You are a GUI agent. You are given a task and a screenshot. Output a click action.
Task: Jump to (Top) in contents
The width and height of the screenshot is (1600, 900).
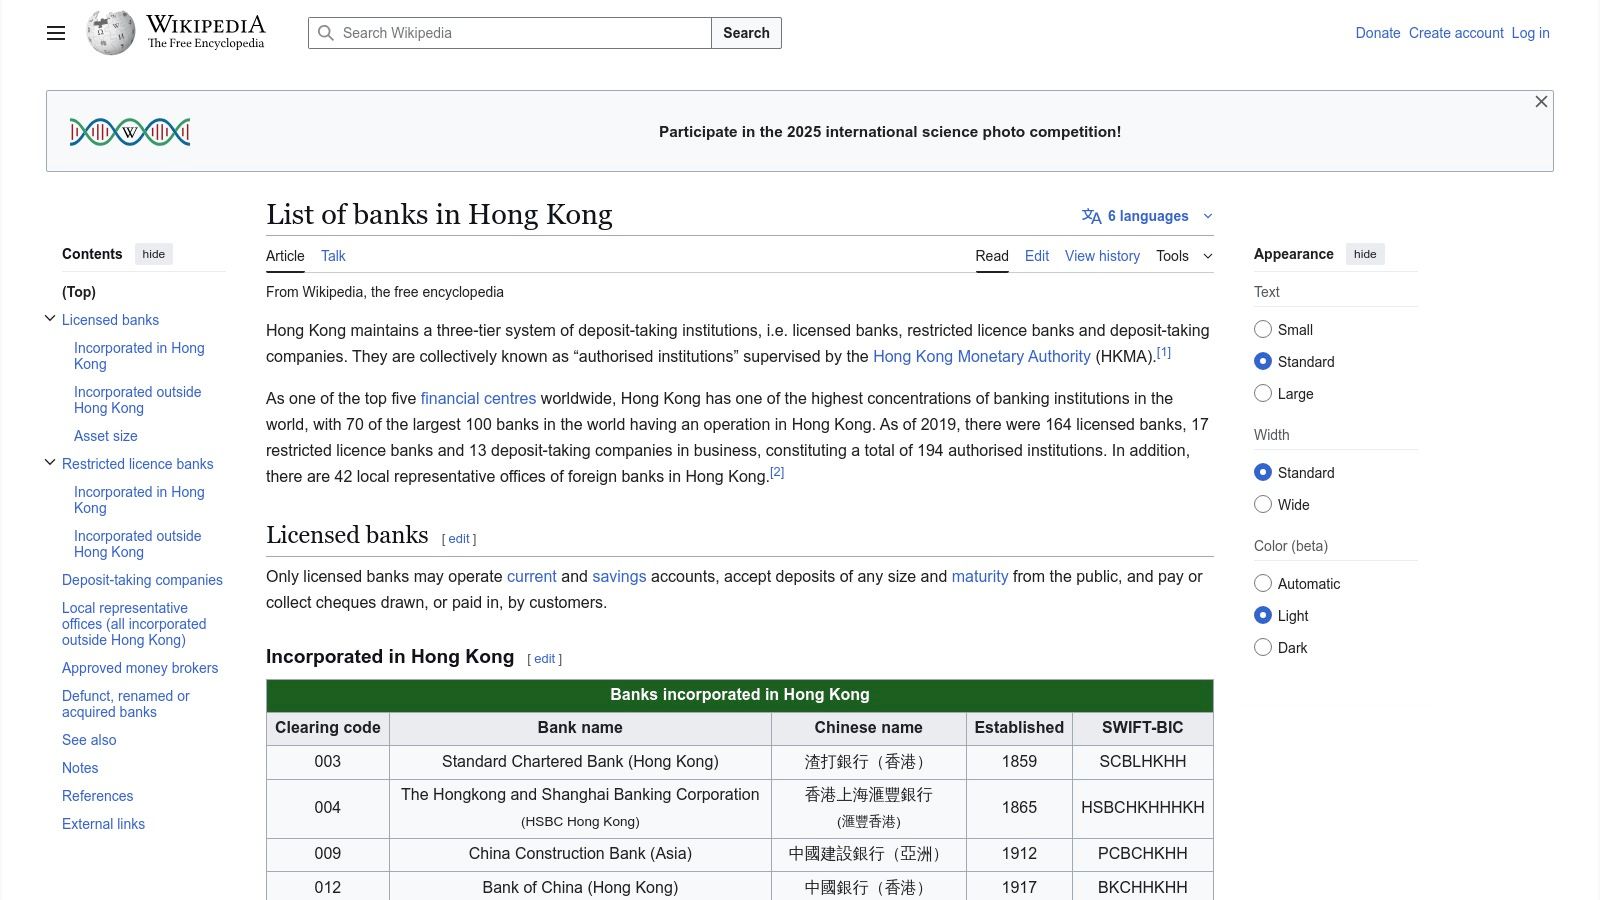click(x=79, y=292)
